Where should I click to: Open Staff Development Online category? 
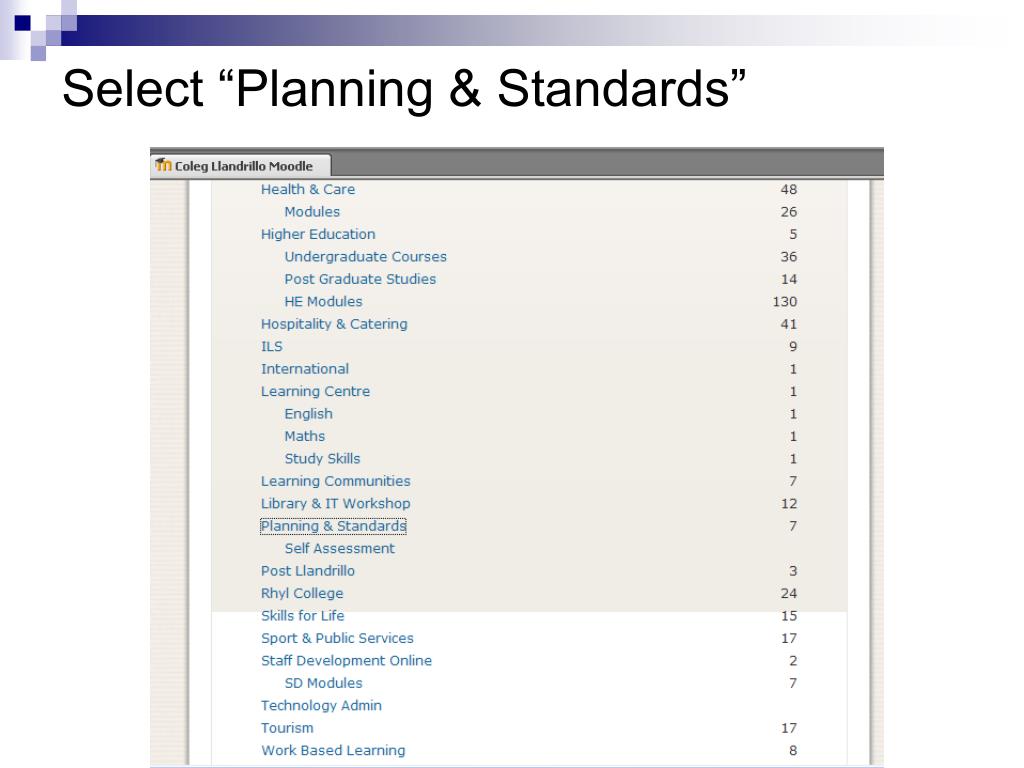pos(346,661)
